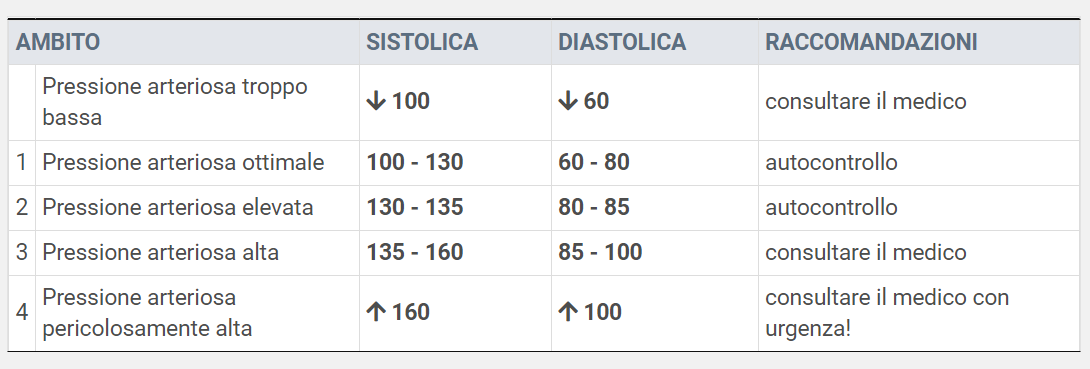Viewport: 1090px width, 369px height.
Task: Click the diastolic value 80 - 85
Action: point(594,207)
